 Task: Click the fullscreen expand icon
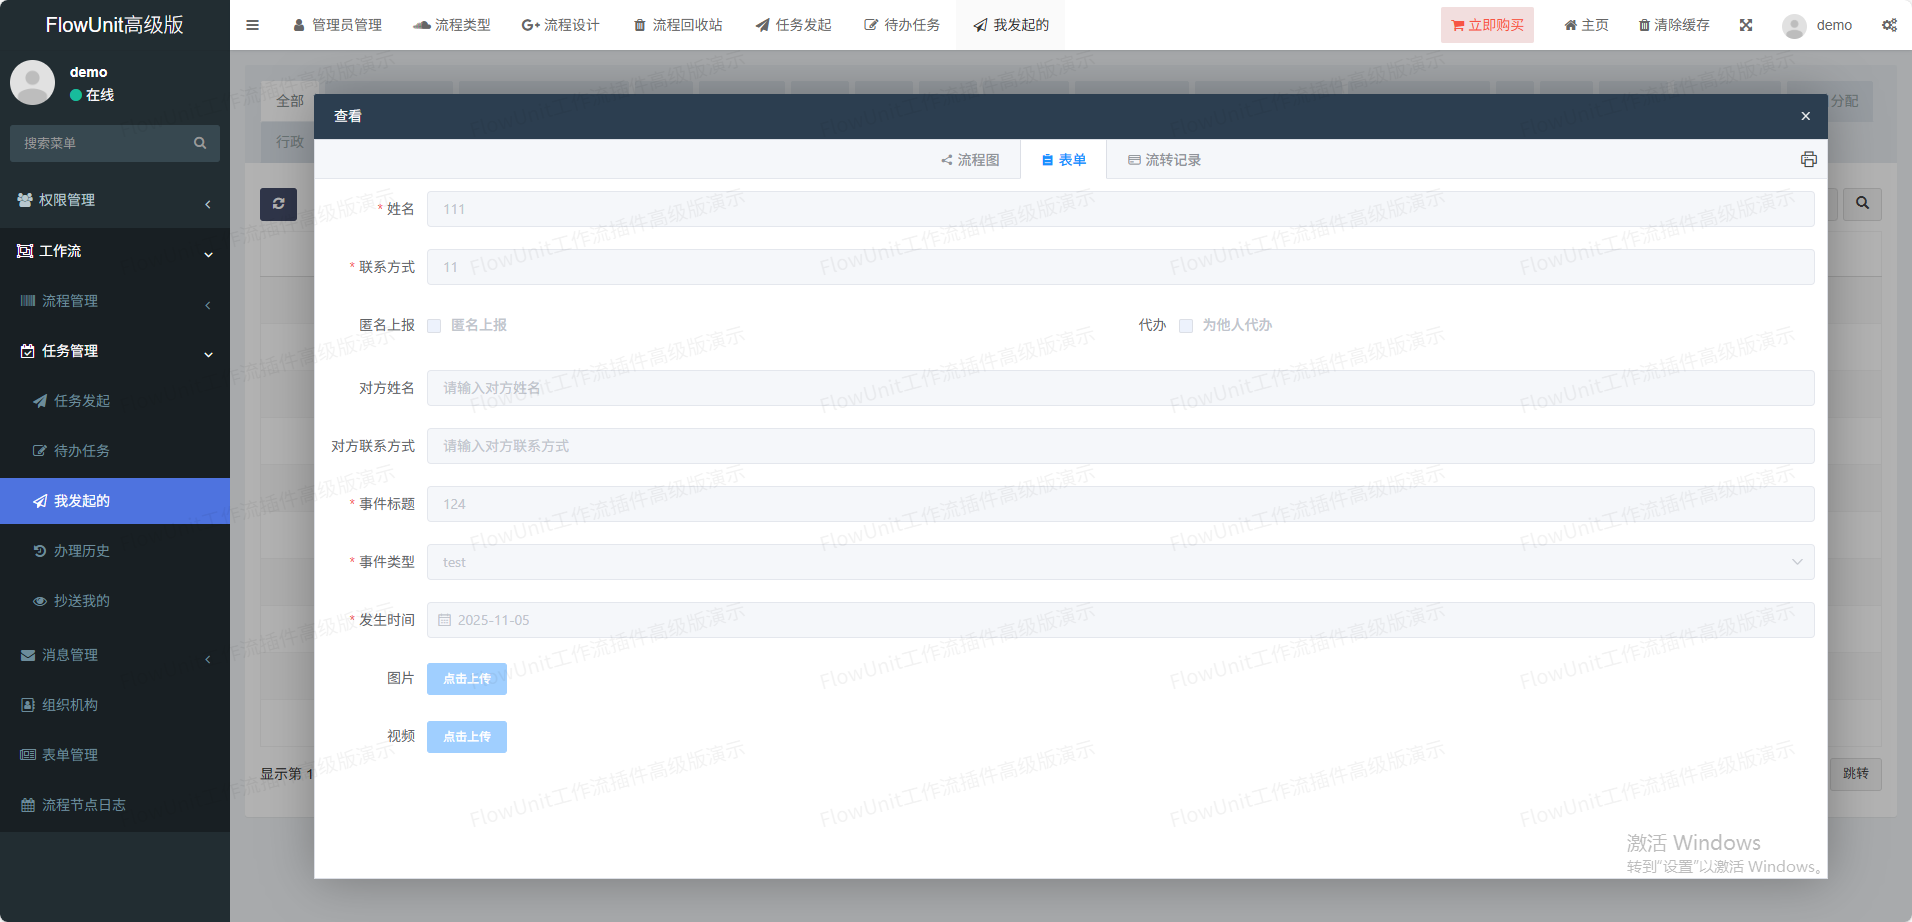[1746, 25]
